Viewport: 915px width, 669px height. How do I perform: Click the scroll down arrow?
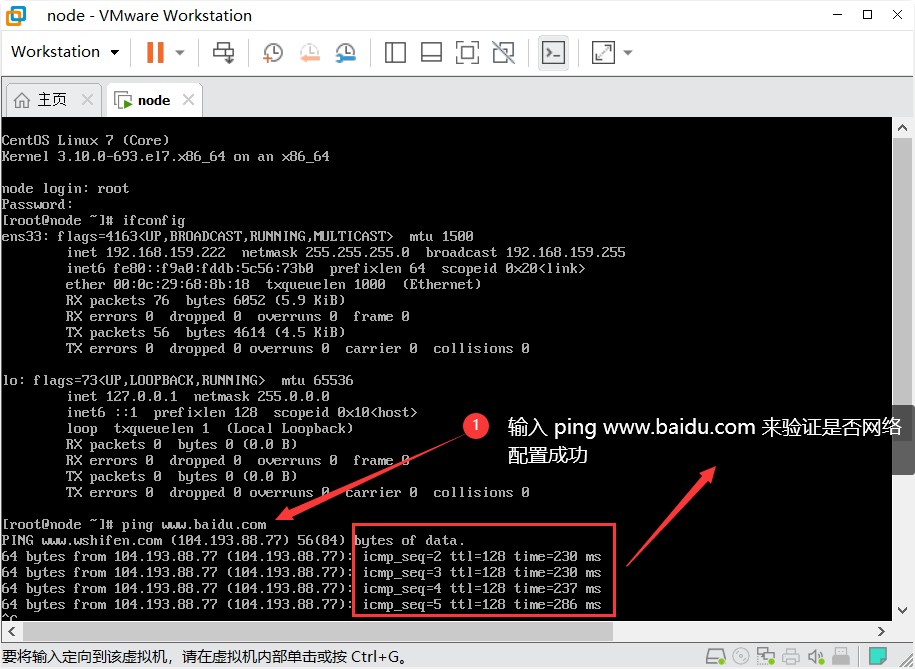pos(902,611)
